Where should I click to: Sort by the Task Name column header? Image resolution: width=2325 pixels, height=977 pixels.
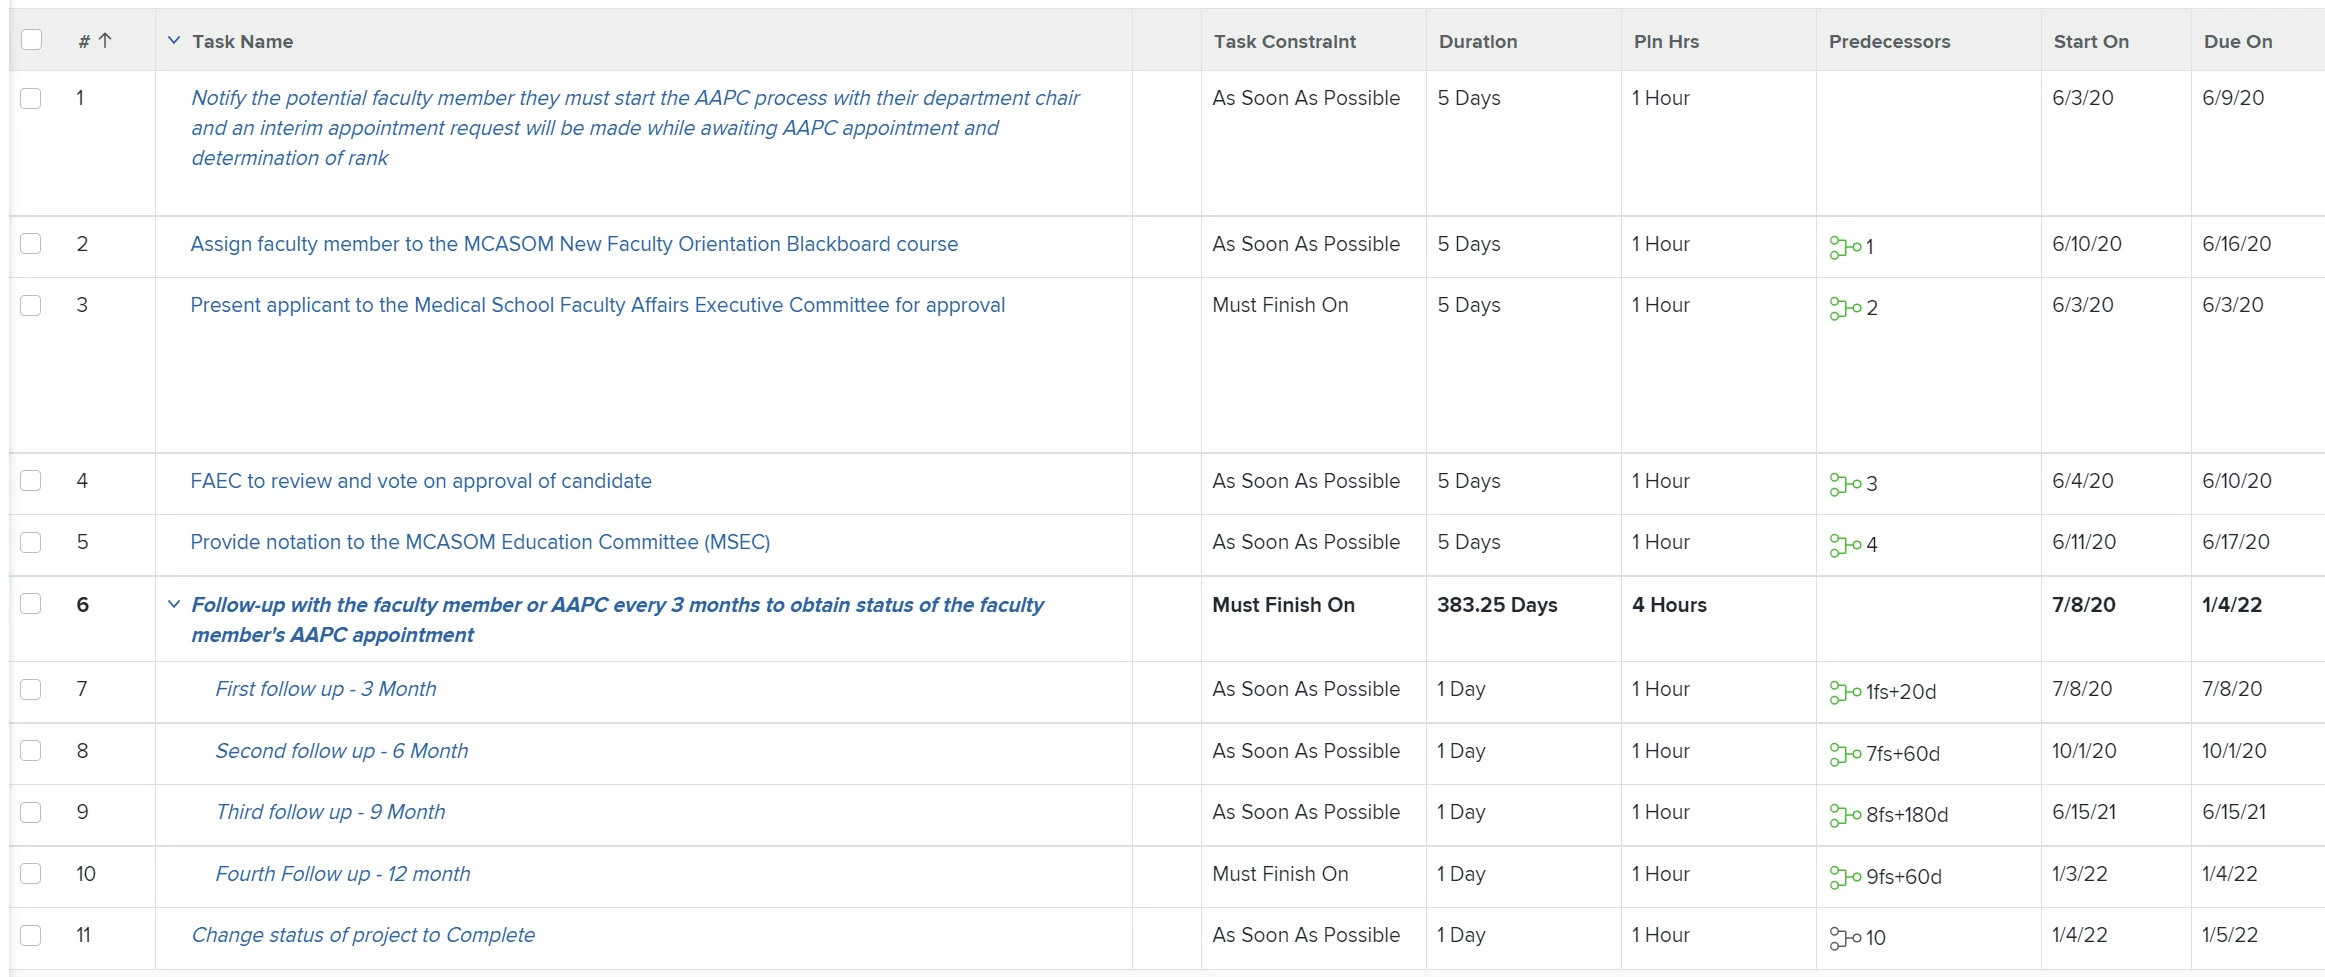click(x=243, y=41)
